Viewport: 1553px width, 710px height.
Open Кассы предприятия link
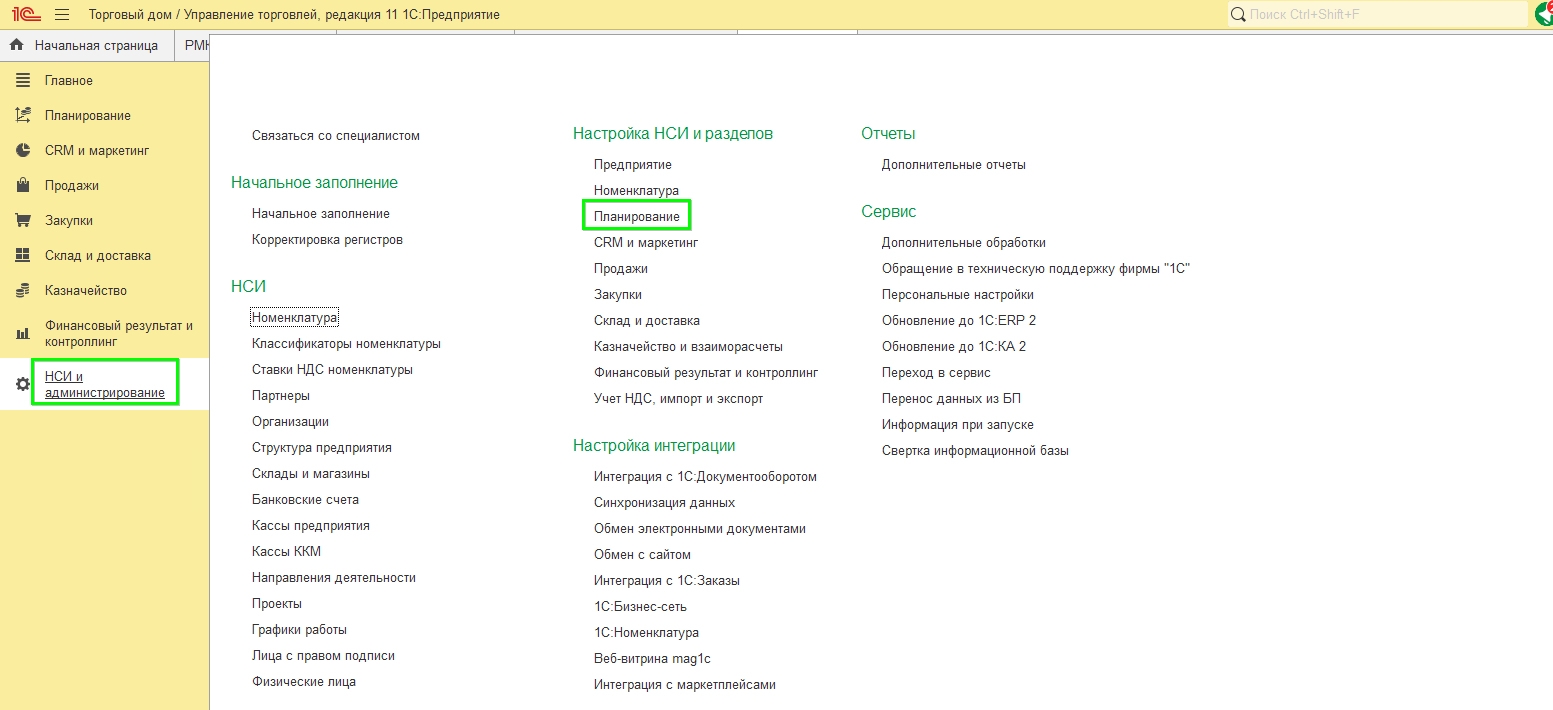pyautogui.click(x=311, y=525)
